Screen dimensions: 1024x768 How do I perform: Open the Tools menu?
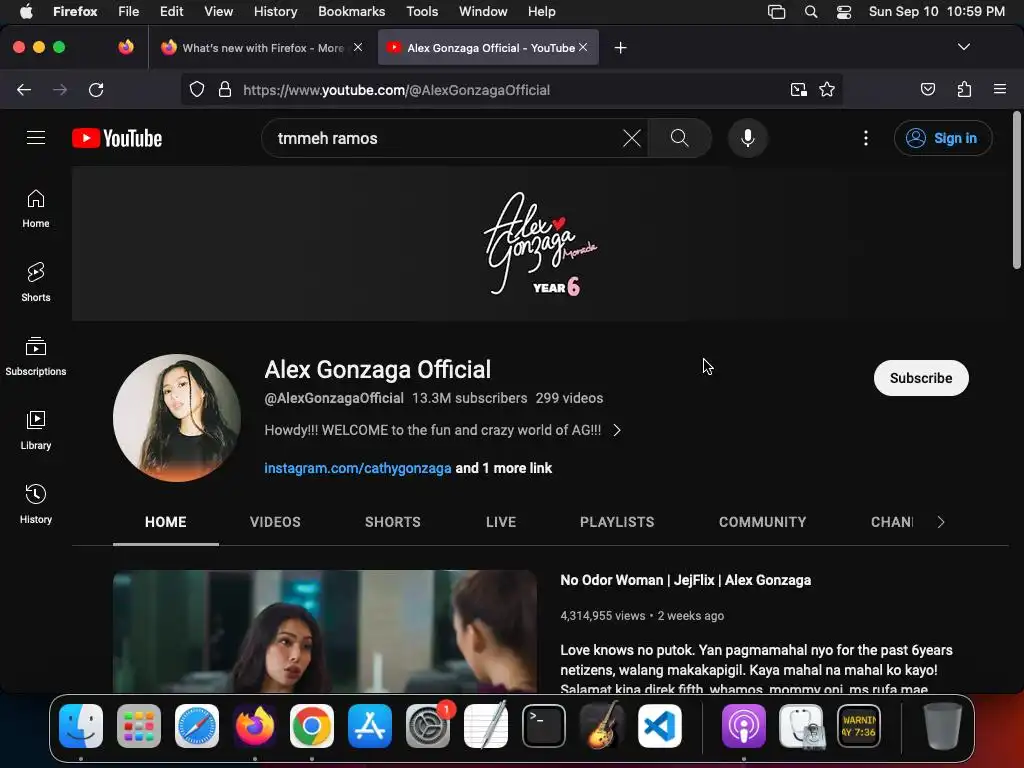[x=422, y=12]
